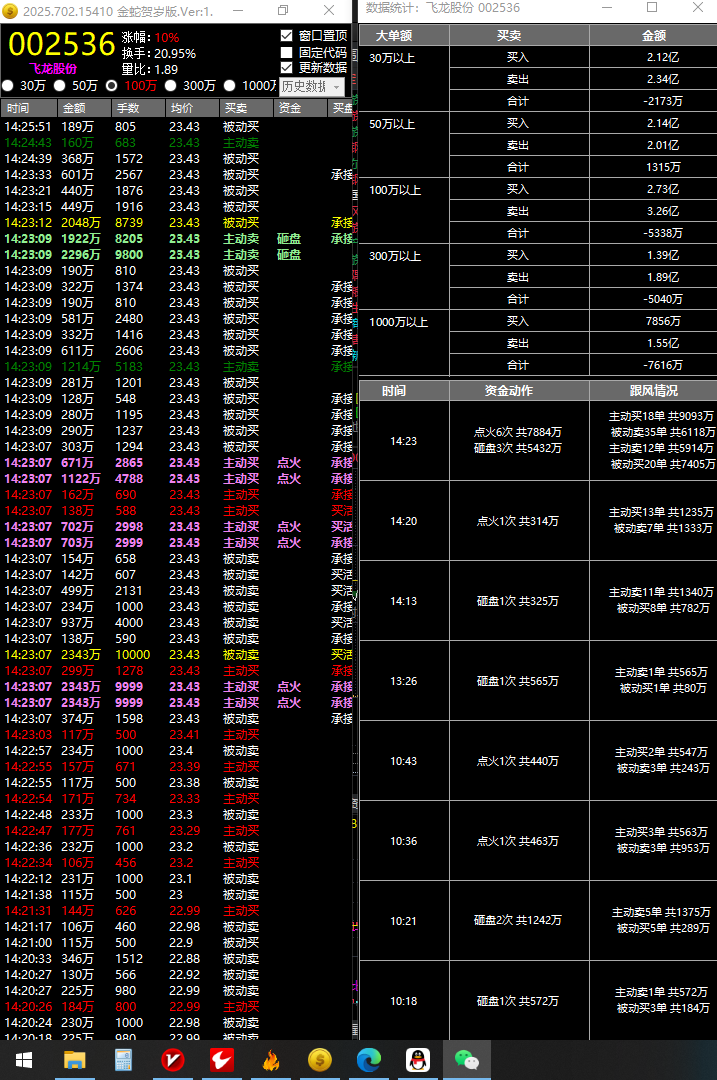Click the -5338万 total value

coord(663,233)
